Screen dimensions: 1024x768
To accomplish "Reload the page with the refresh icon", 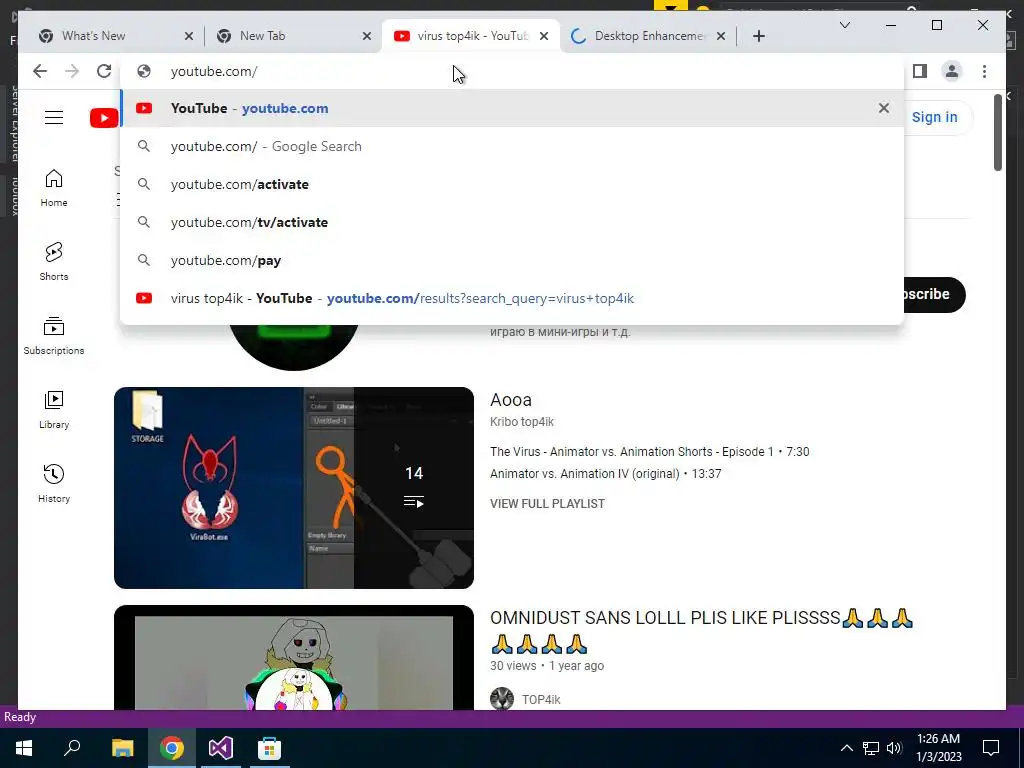I will pos(104,71).
